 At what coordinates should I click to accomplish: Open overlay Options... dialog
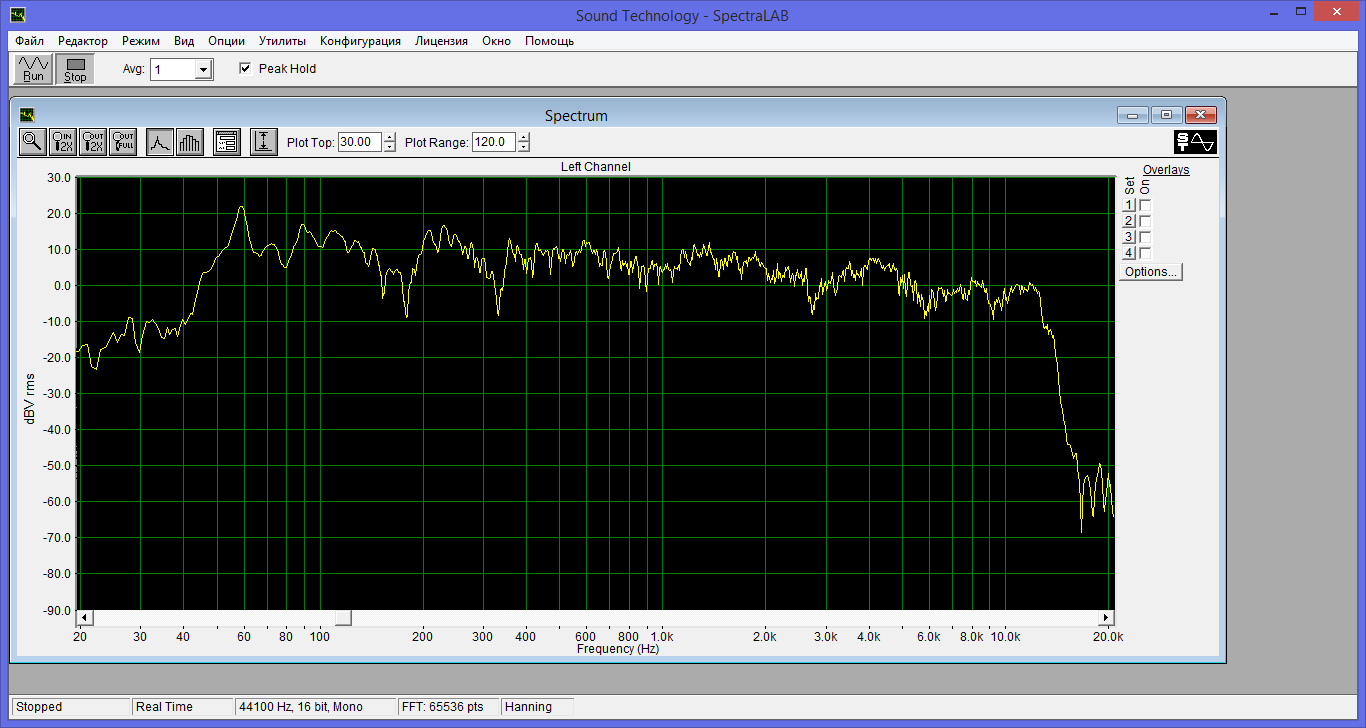click(x=1150, y=272)
